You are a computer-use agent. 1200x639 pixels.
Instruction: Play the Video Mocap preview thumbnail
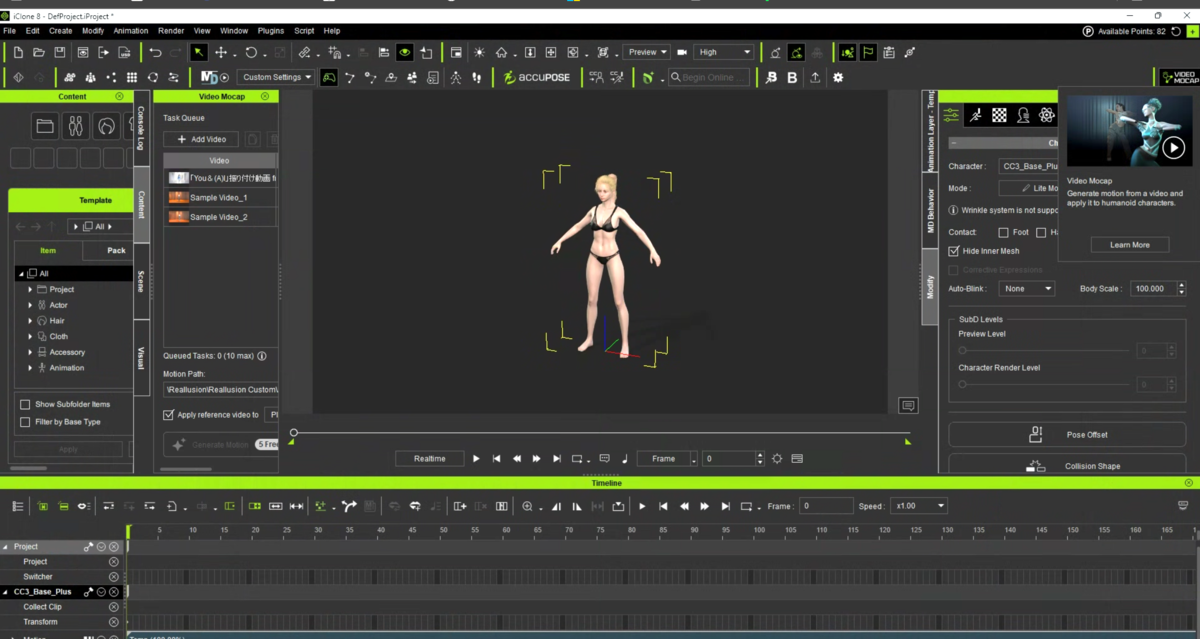point(1173,148)
